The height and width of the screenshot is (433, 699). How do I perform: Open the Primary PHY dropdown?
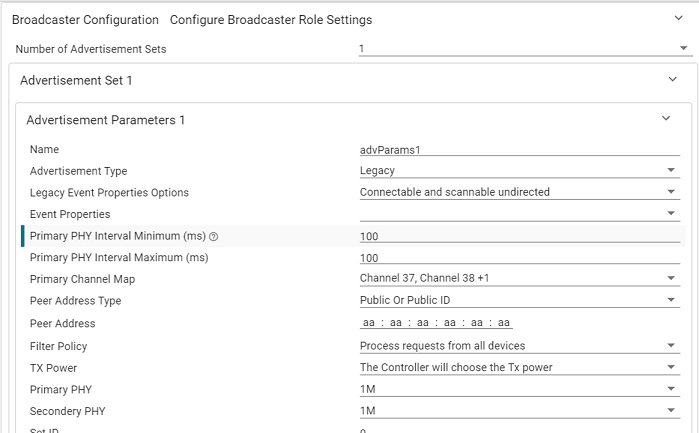coord(518,389)
